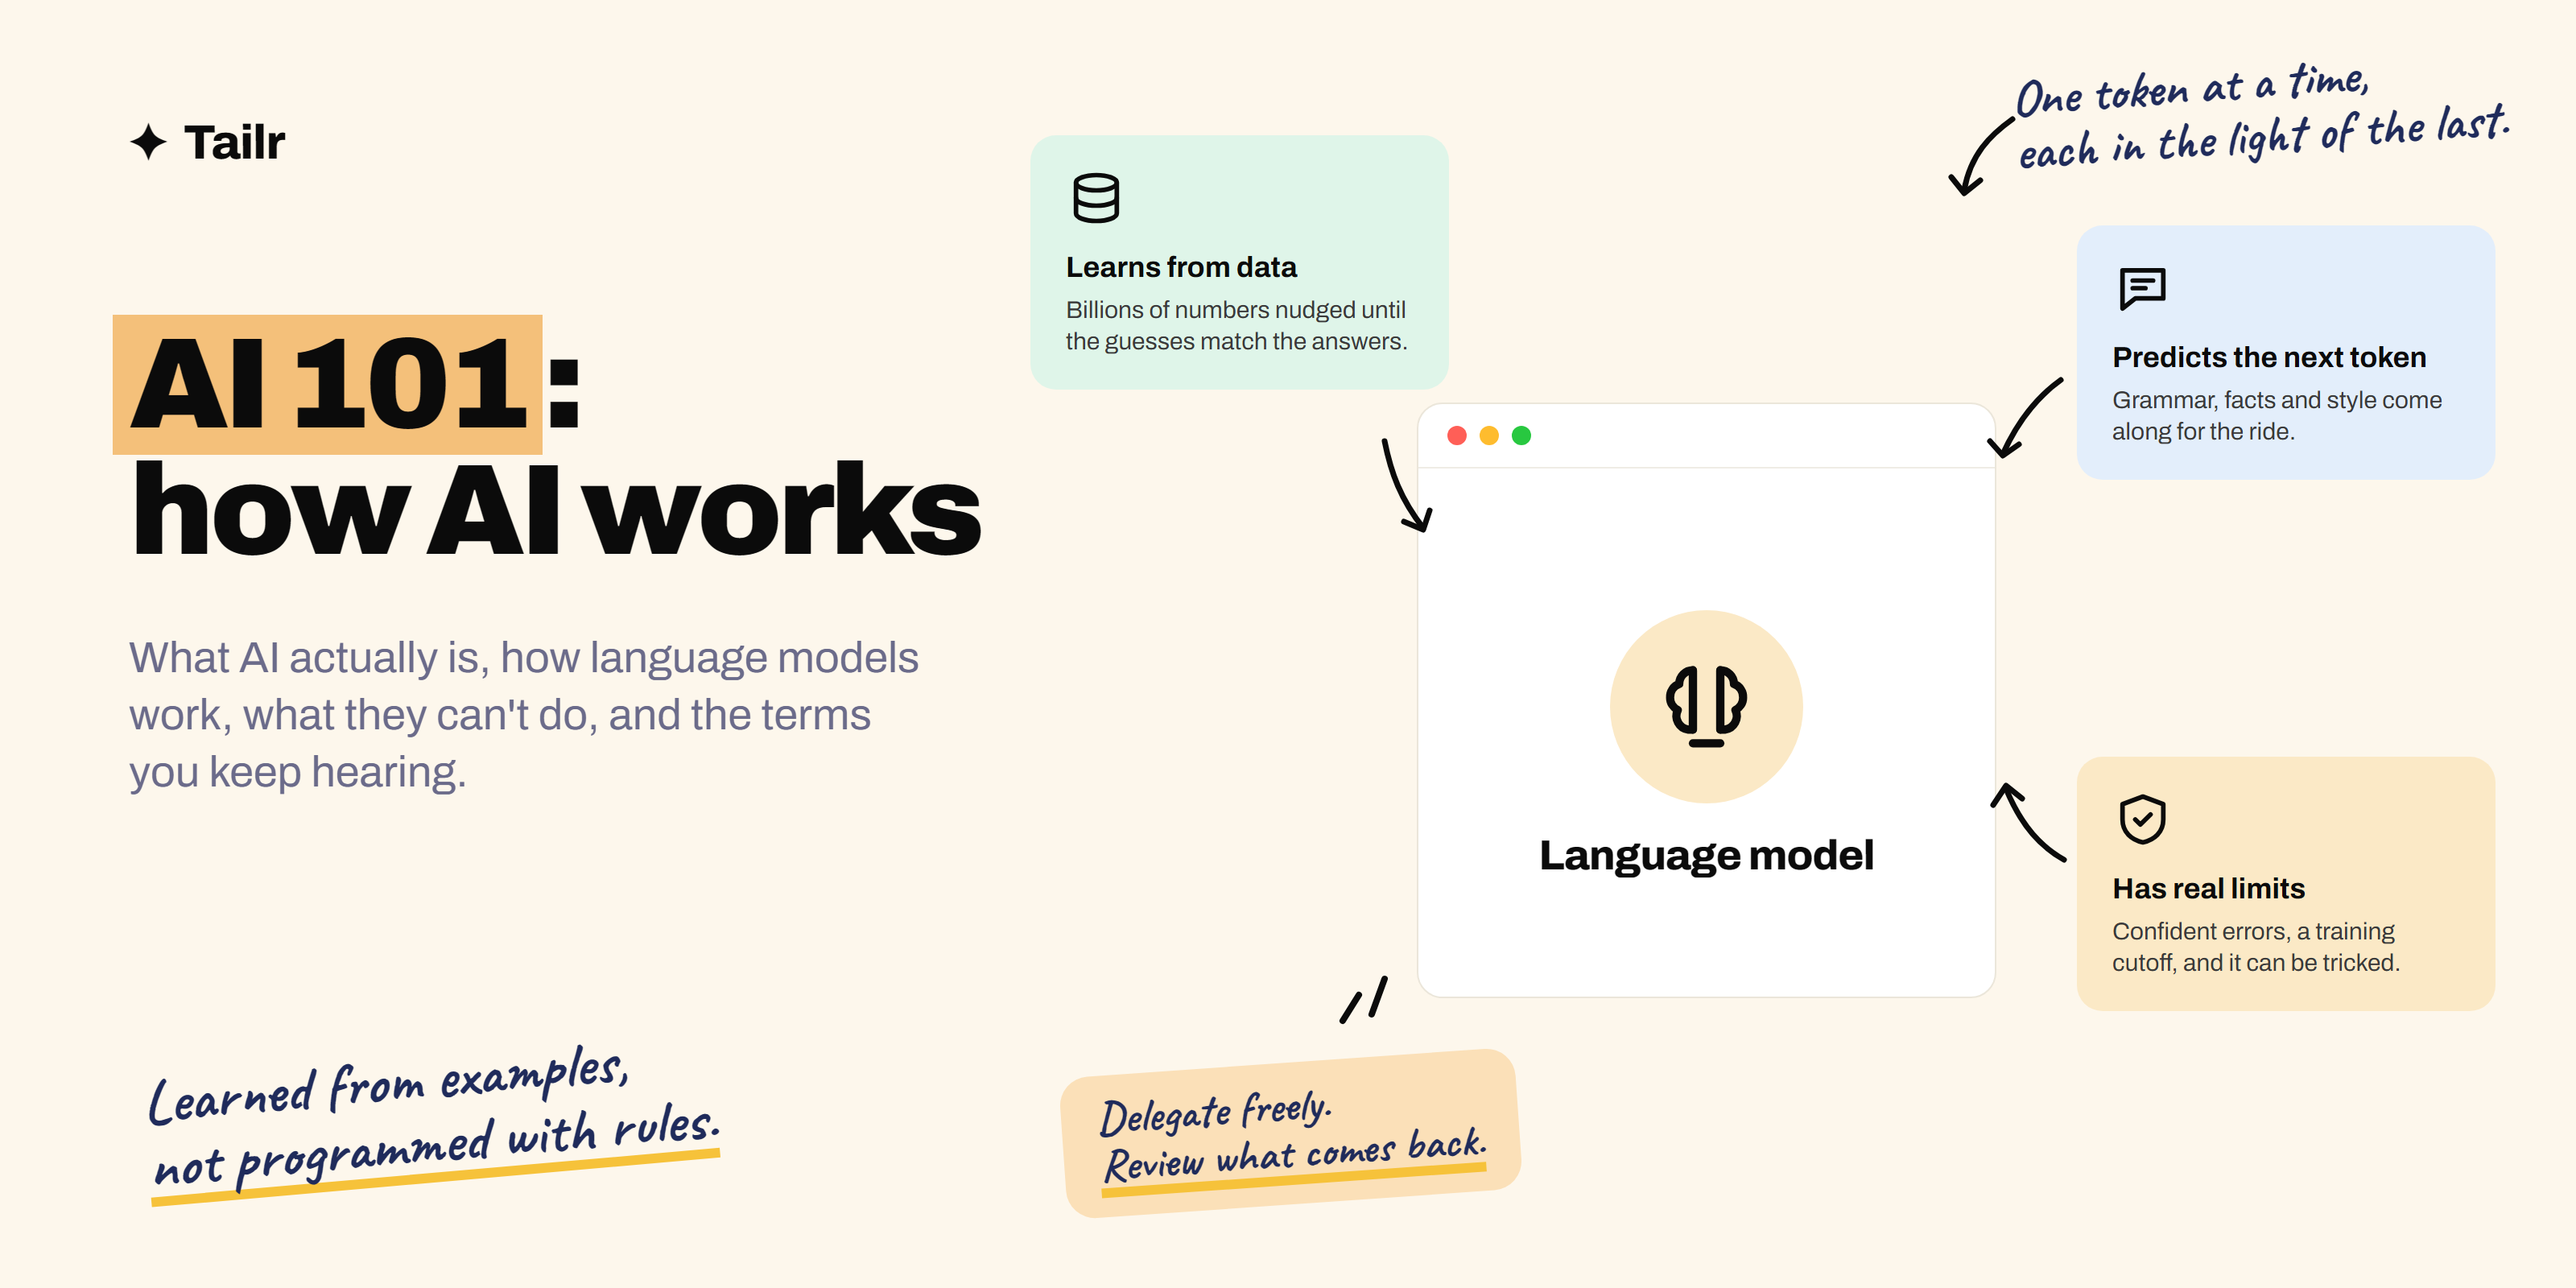This screenshot has width=2576, height=1288.
Task: Select the 'Has real limits' heading
Action: (x=2208, y=888)
